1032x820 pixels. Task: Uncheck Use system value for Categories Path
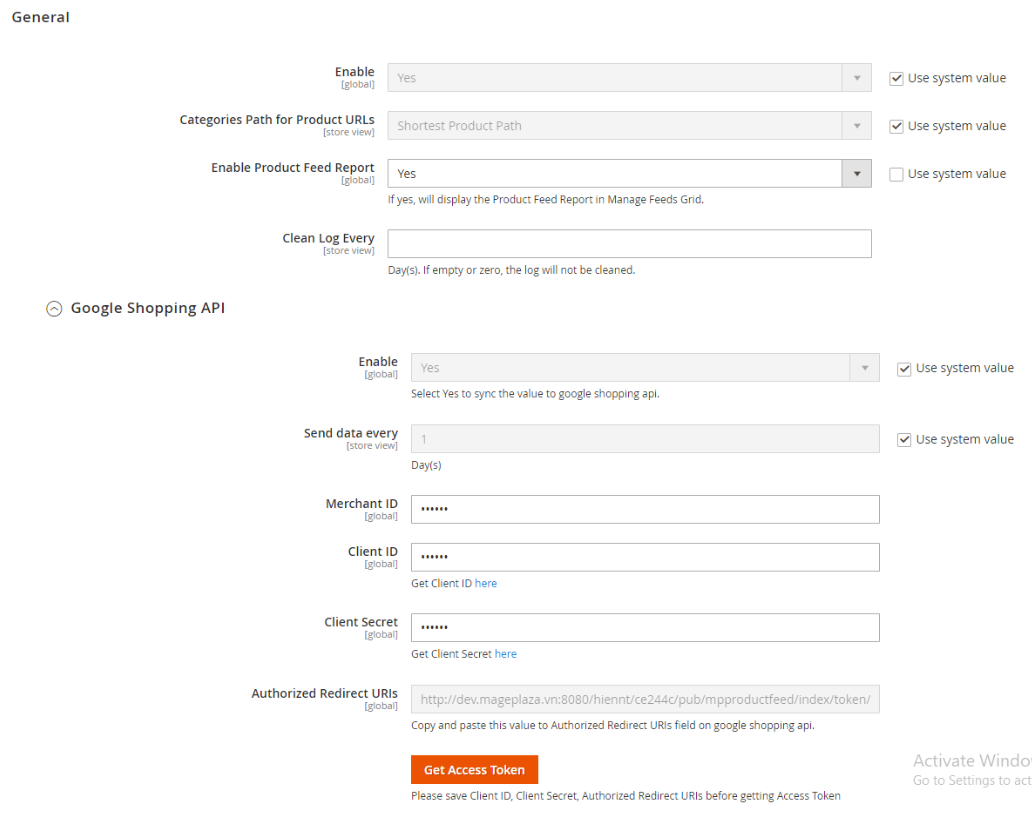click(x=896, y=126)
